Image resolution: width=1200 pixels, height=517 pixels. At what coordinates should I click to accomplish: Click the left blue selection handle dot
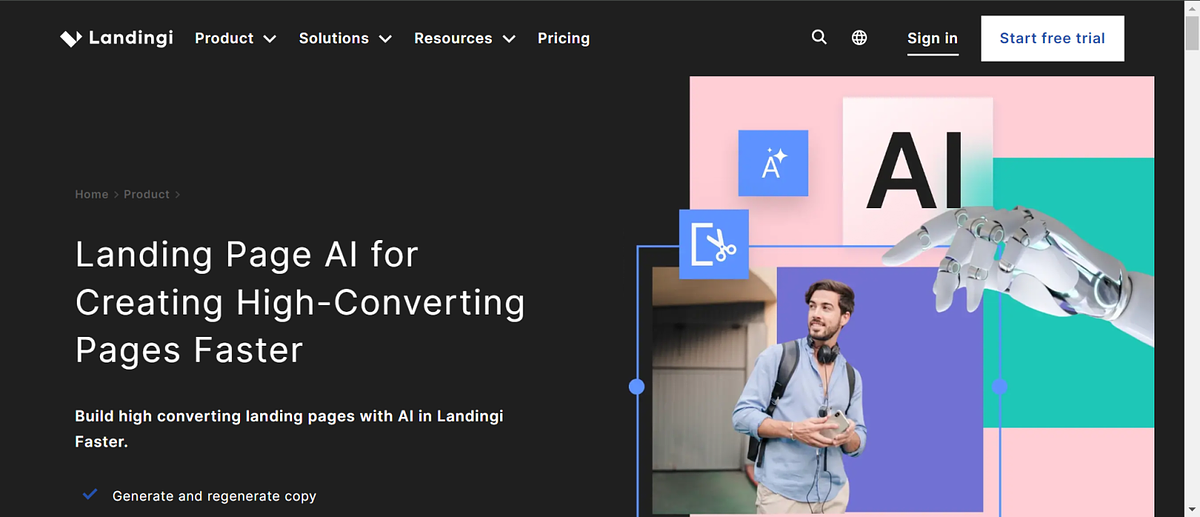636,386
